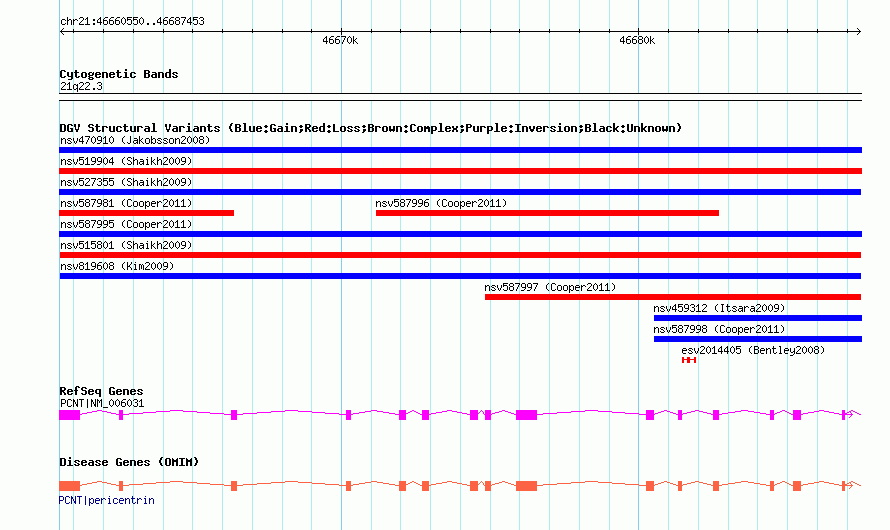Image resolution: width=890 pixels, height=530 pixels.
Task: Open the PCNT|pericentrin OMIM link
Action: coord(107,500)
